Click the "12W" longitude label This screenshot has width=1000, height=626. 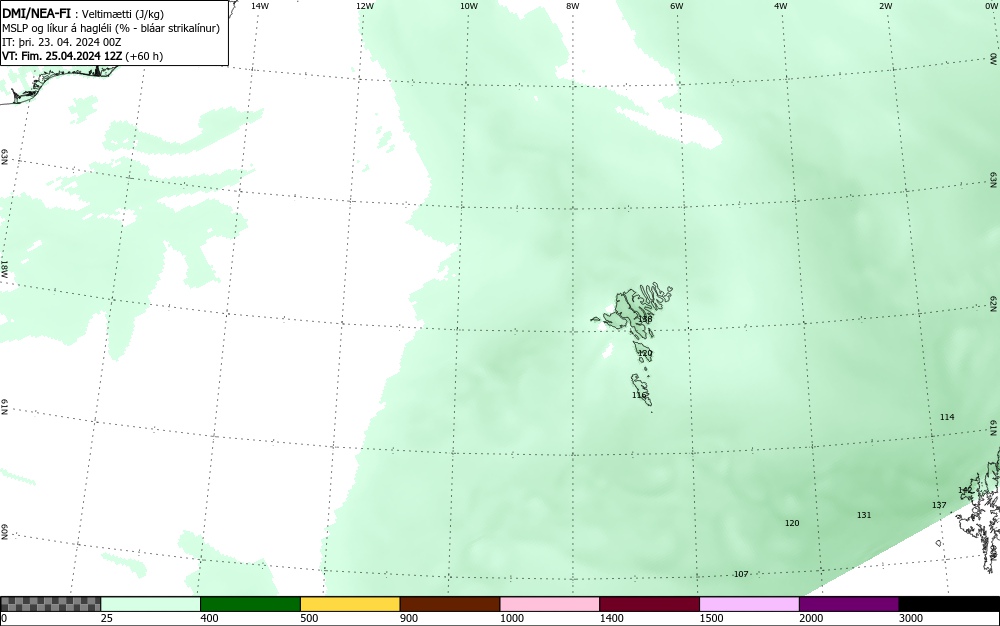pyautogui.click(x=364, y=6)
